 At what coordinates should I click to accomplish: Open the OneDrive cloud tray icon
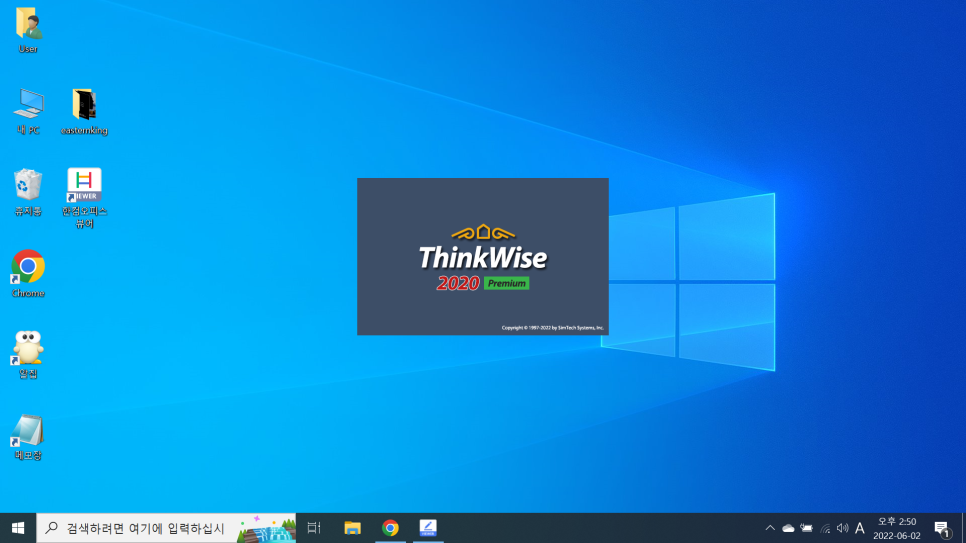788,528
